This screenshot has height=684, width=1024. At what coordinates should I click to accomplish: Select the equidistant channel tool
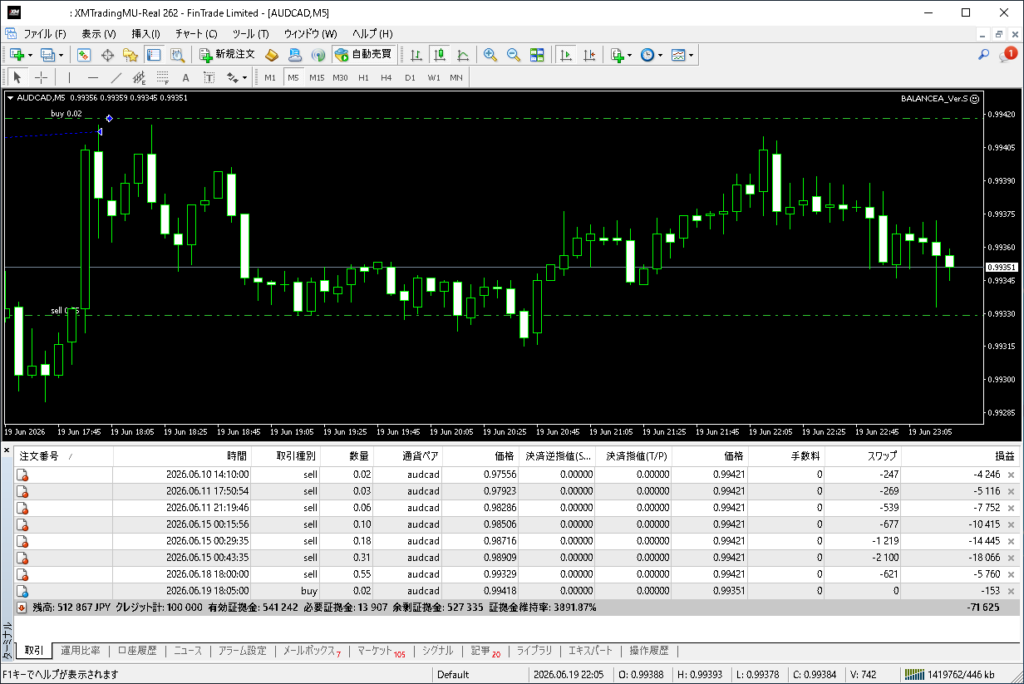click(x=139, y=78)
